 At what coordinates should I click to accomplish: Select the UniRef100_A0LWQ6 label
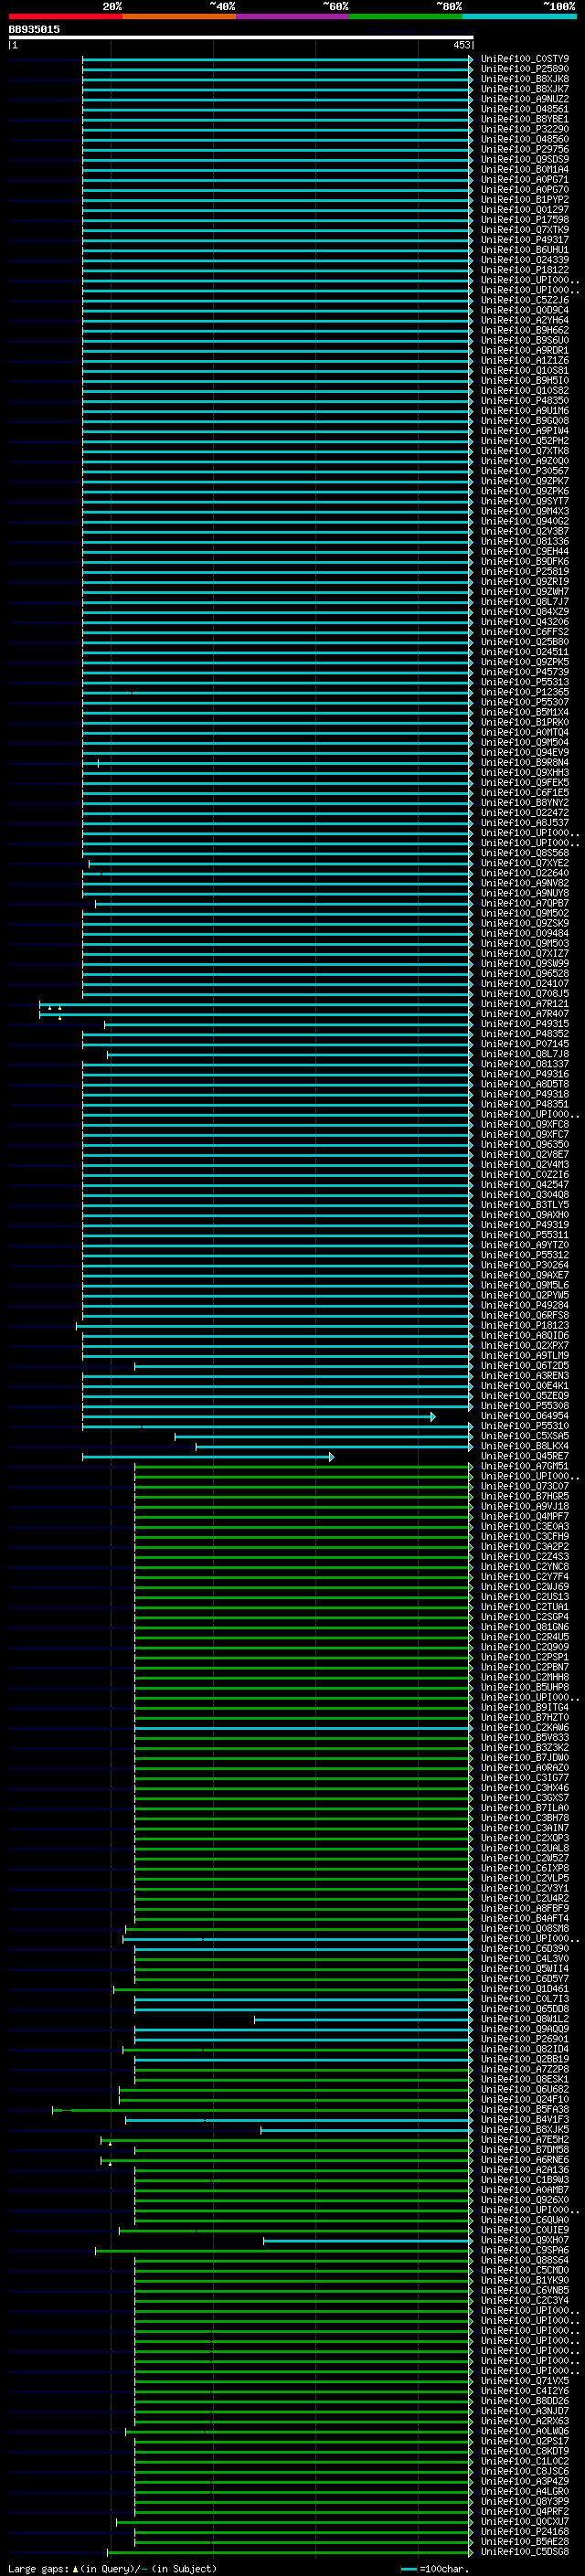point(525,2431)
